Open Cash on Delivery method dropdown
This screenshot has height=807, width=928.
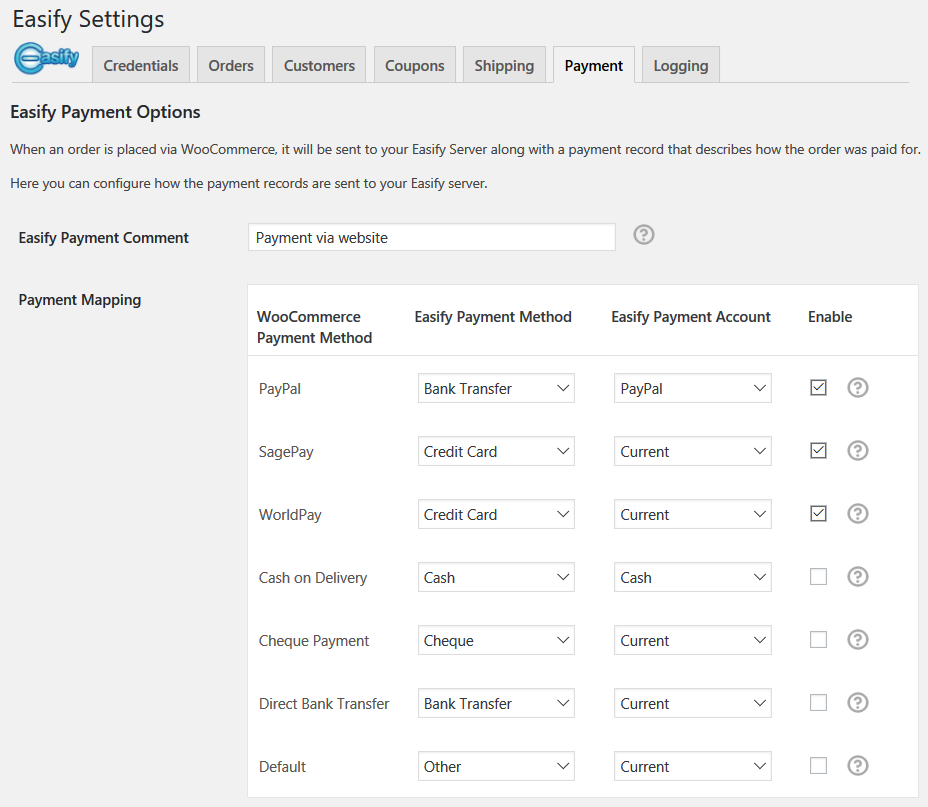coord(496,577)
